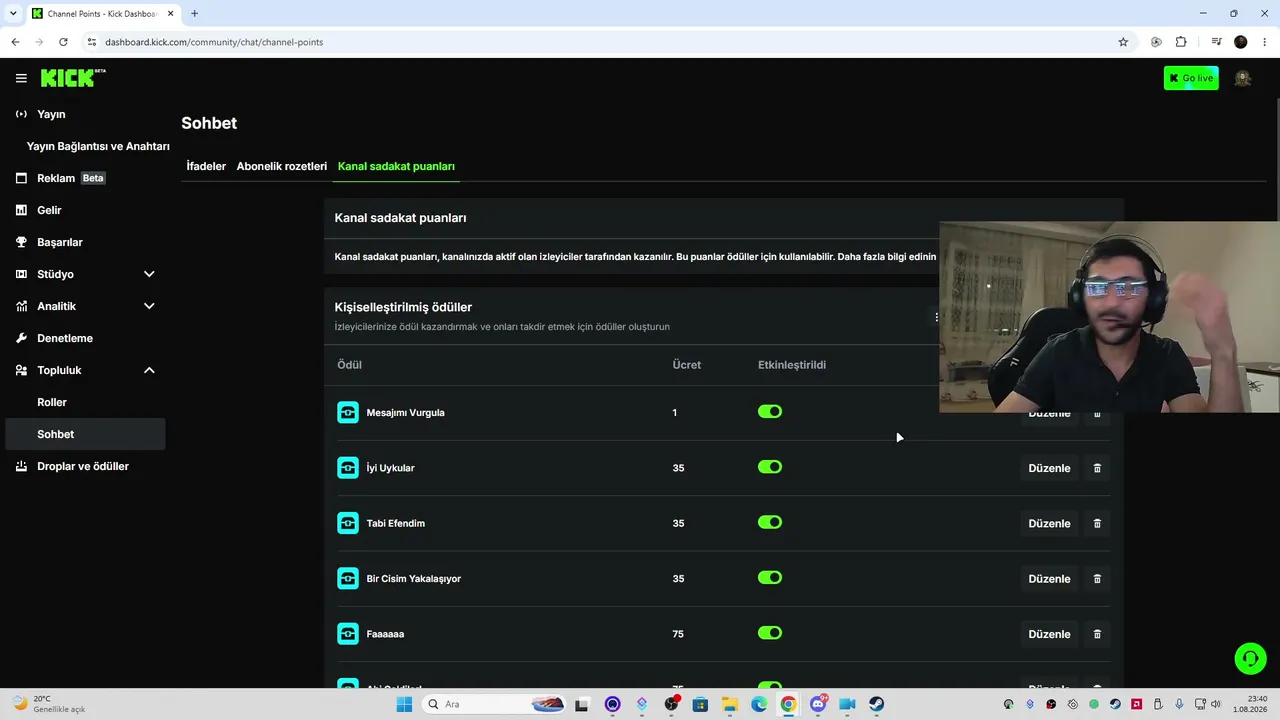The width and height of the screenshot is (1280, 720).
Task: Disable the Faaaaaa reward toggle
Action: pos(770,633)
